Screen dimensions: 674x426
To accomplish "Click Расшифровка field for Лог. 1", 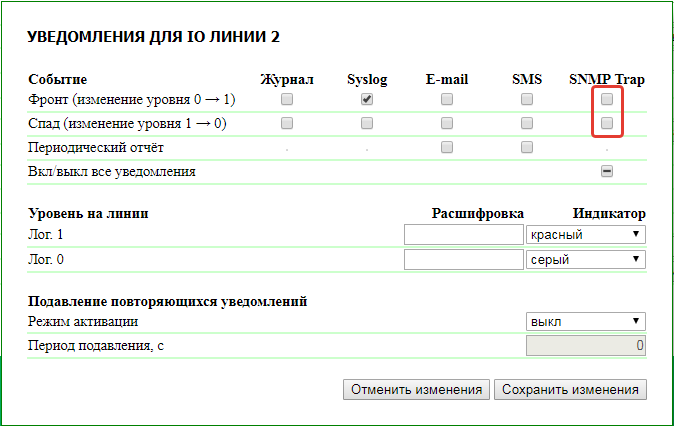I will [463, 235].
